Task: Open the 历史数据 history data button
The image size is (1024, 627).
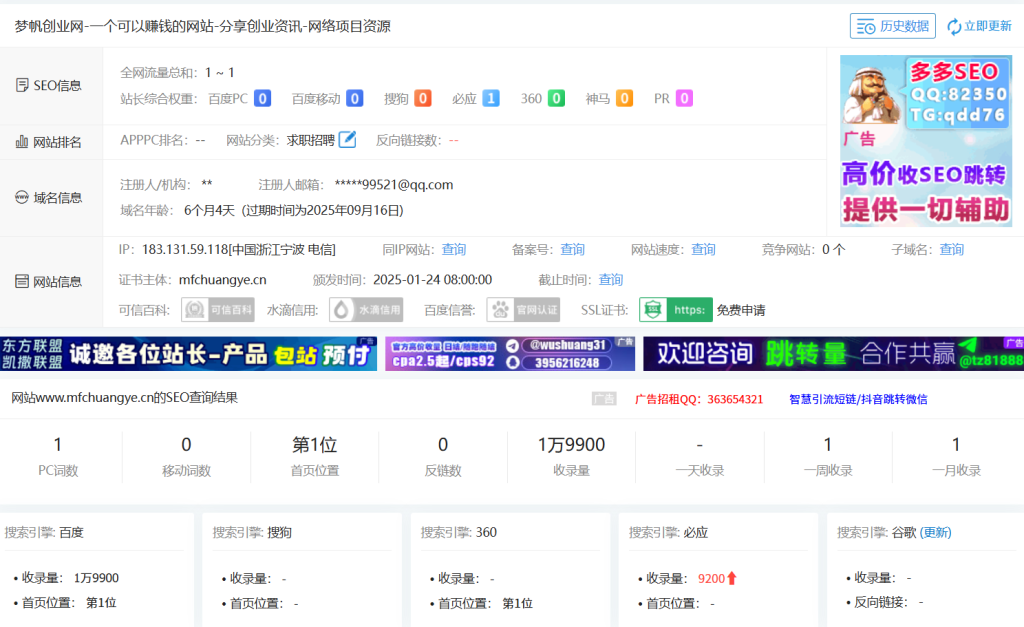Action: (x=893, y=26)
